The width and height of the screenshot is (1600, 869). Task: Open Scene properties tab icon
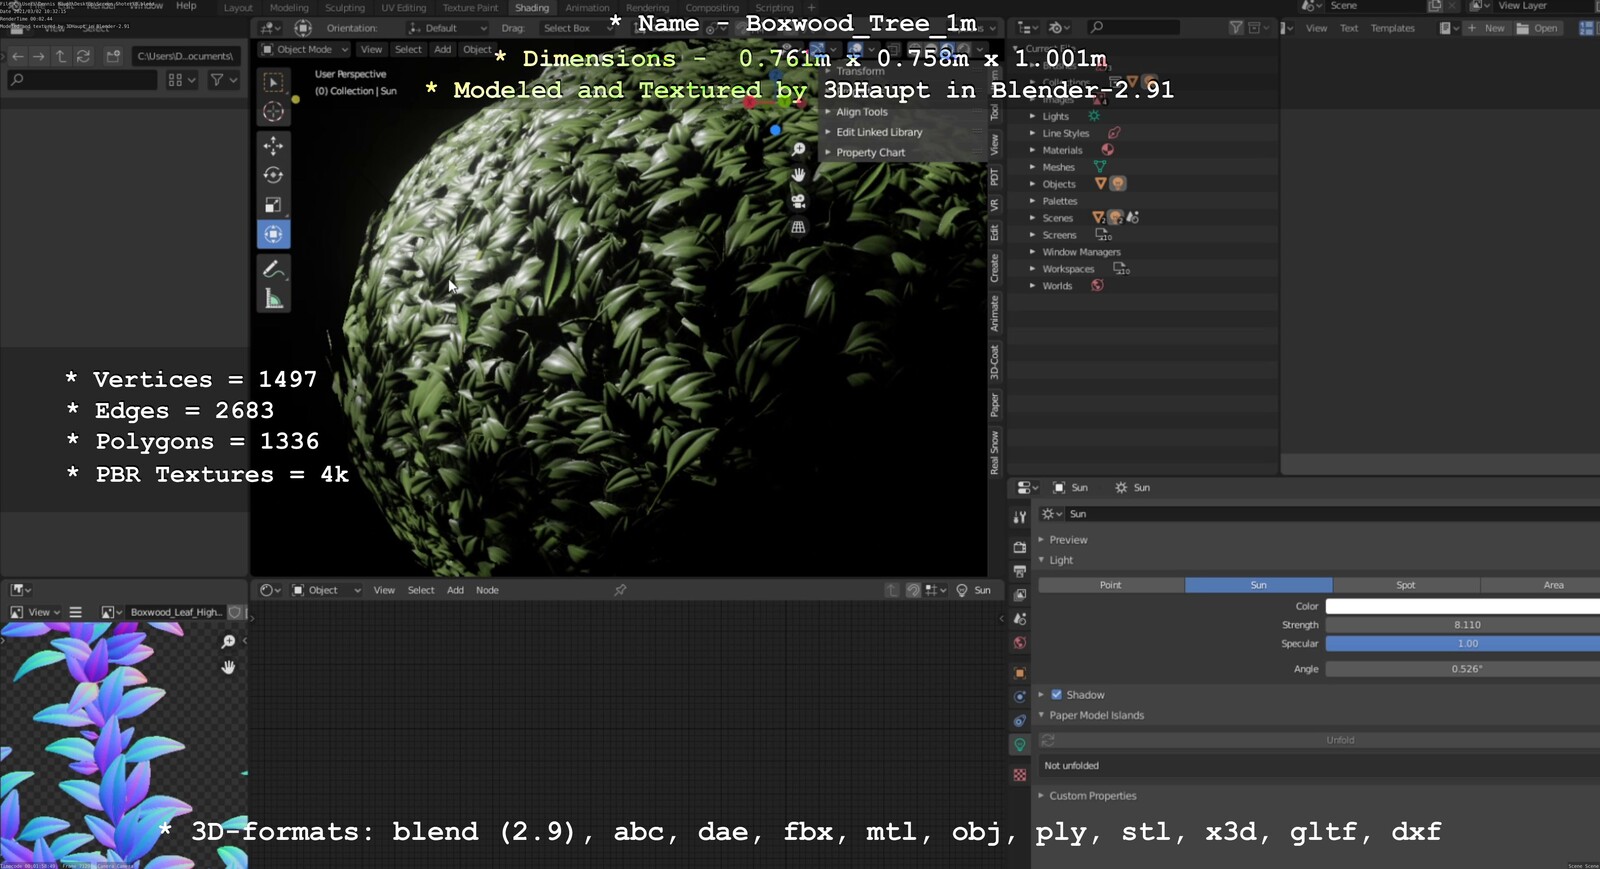(1019, 619)
